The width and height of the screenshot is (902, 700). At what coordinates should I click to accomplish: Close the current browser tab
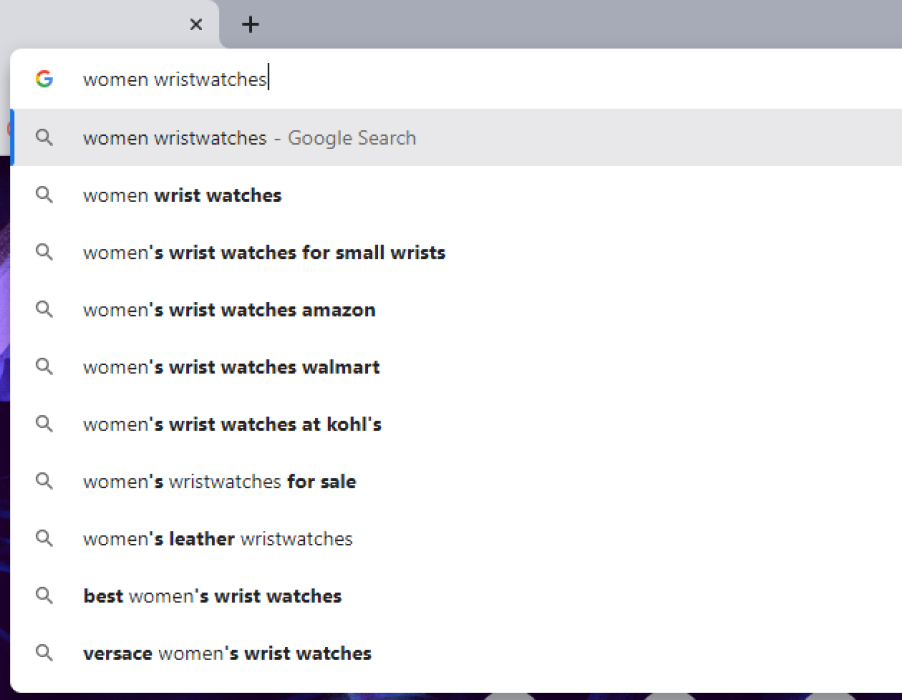click(196, 25)
